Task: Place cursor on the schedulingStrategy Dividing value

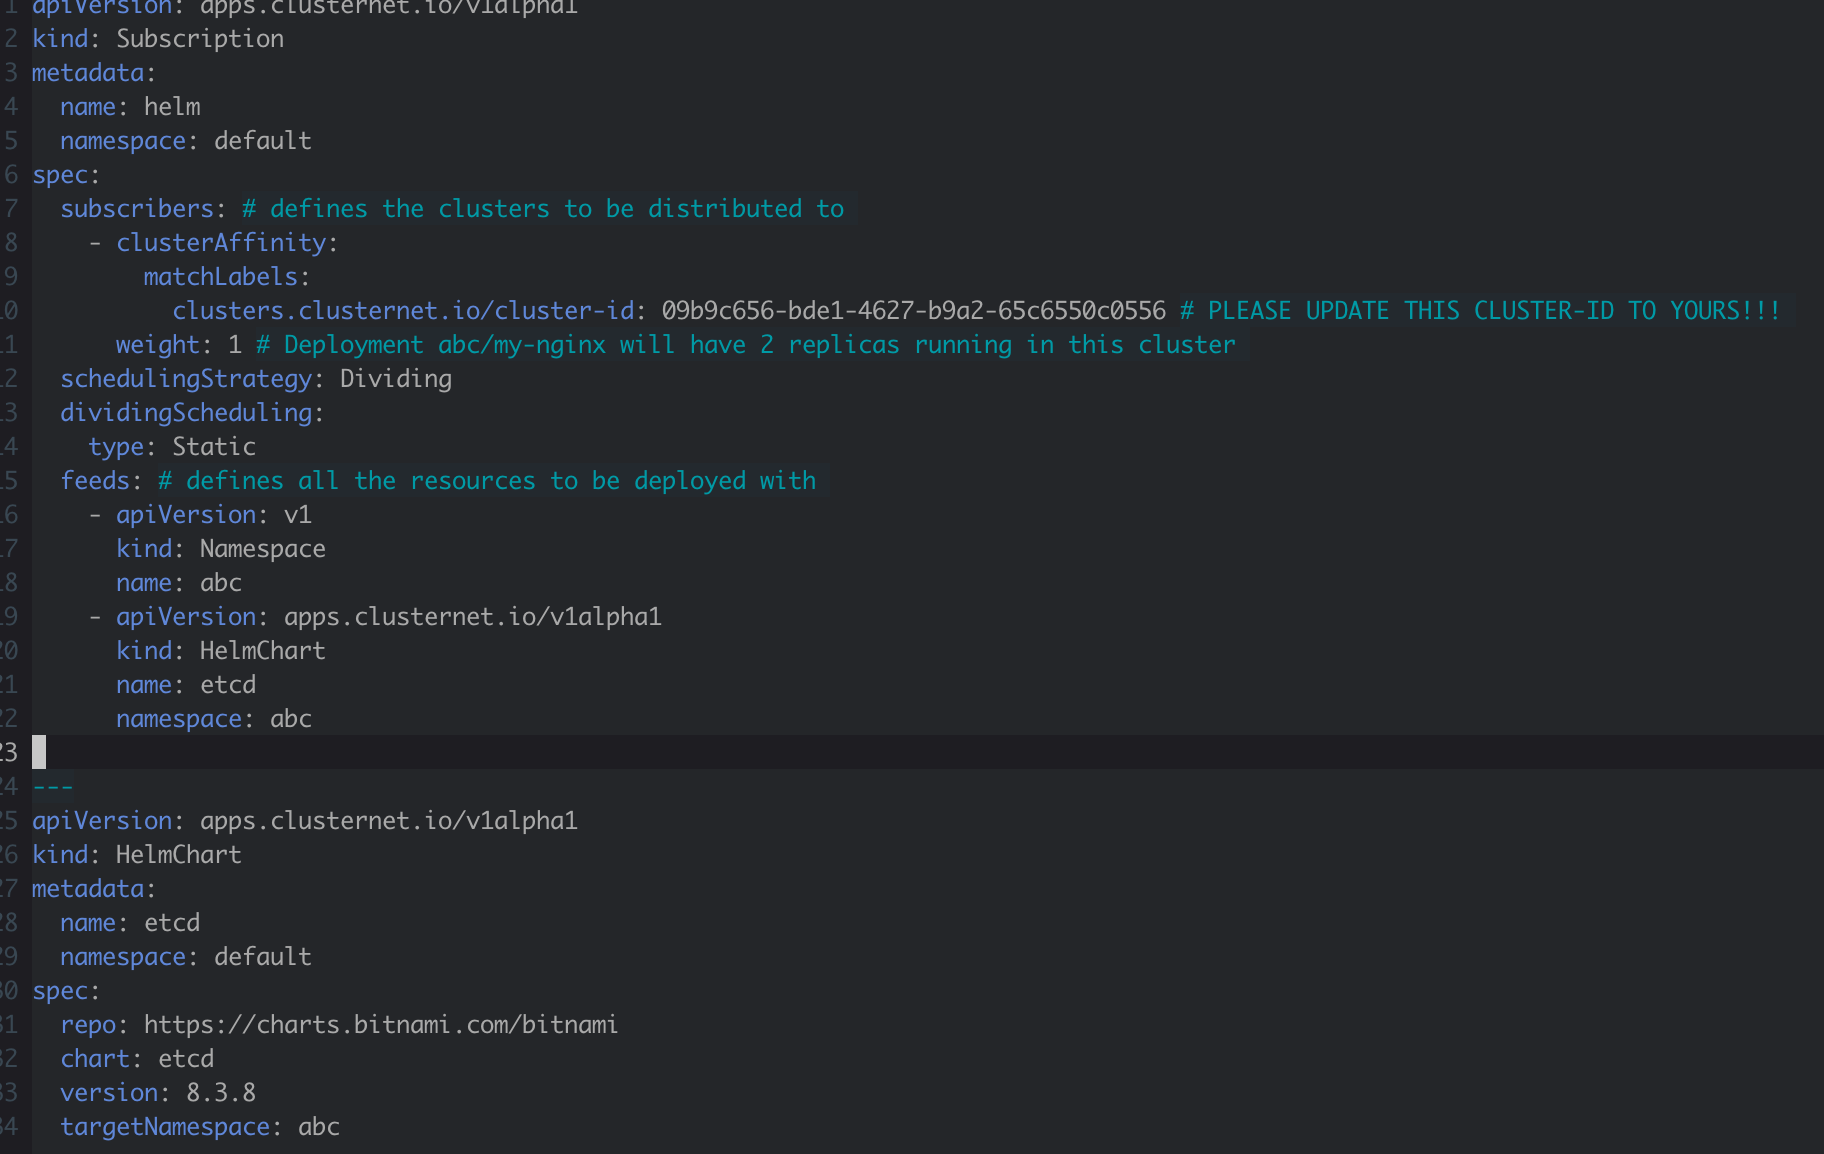Action: (394, 378)
